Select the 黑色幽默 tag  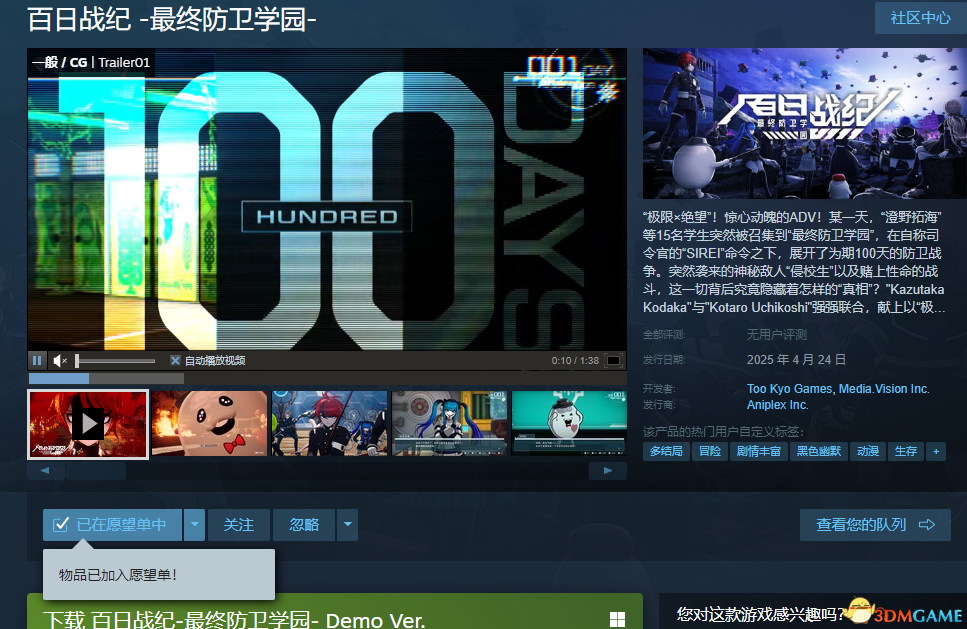[x=818, y=451]
